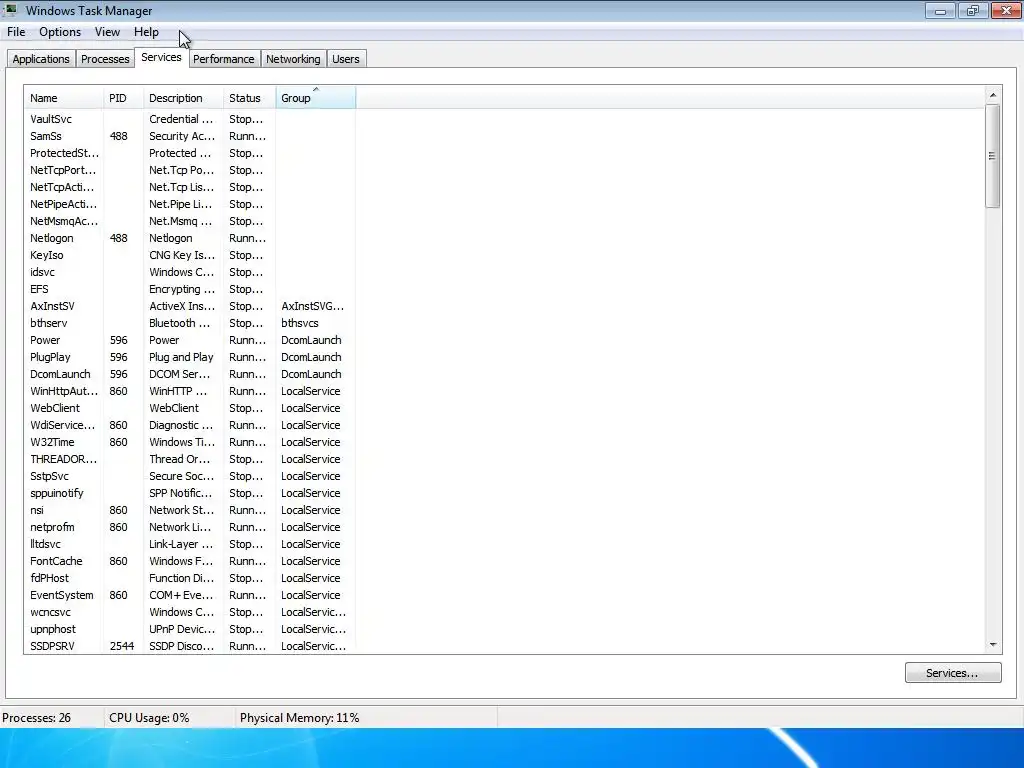Select the WdiService... service row
The image size is (1024, 768).
click(189, 424)
